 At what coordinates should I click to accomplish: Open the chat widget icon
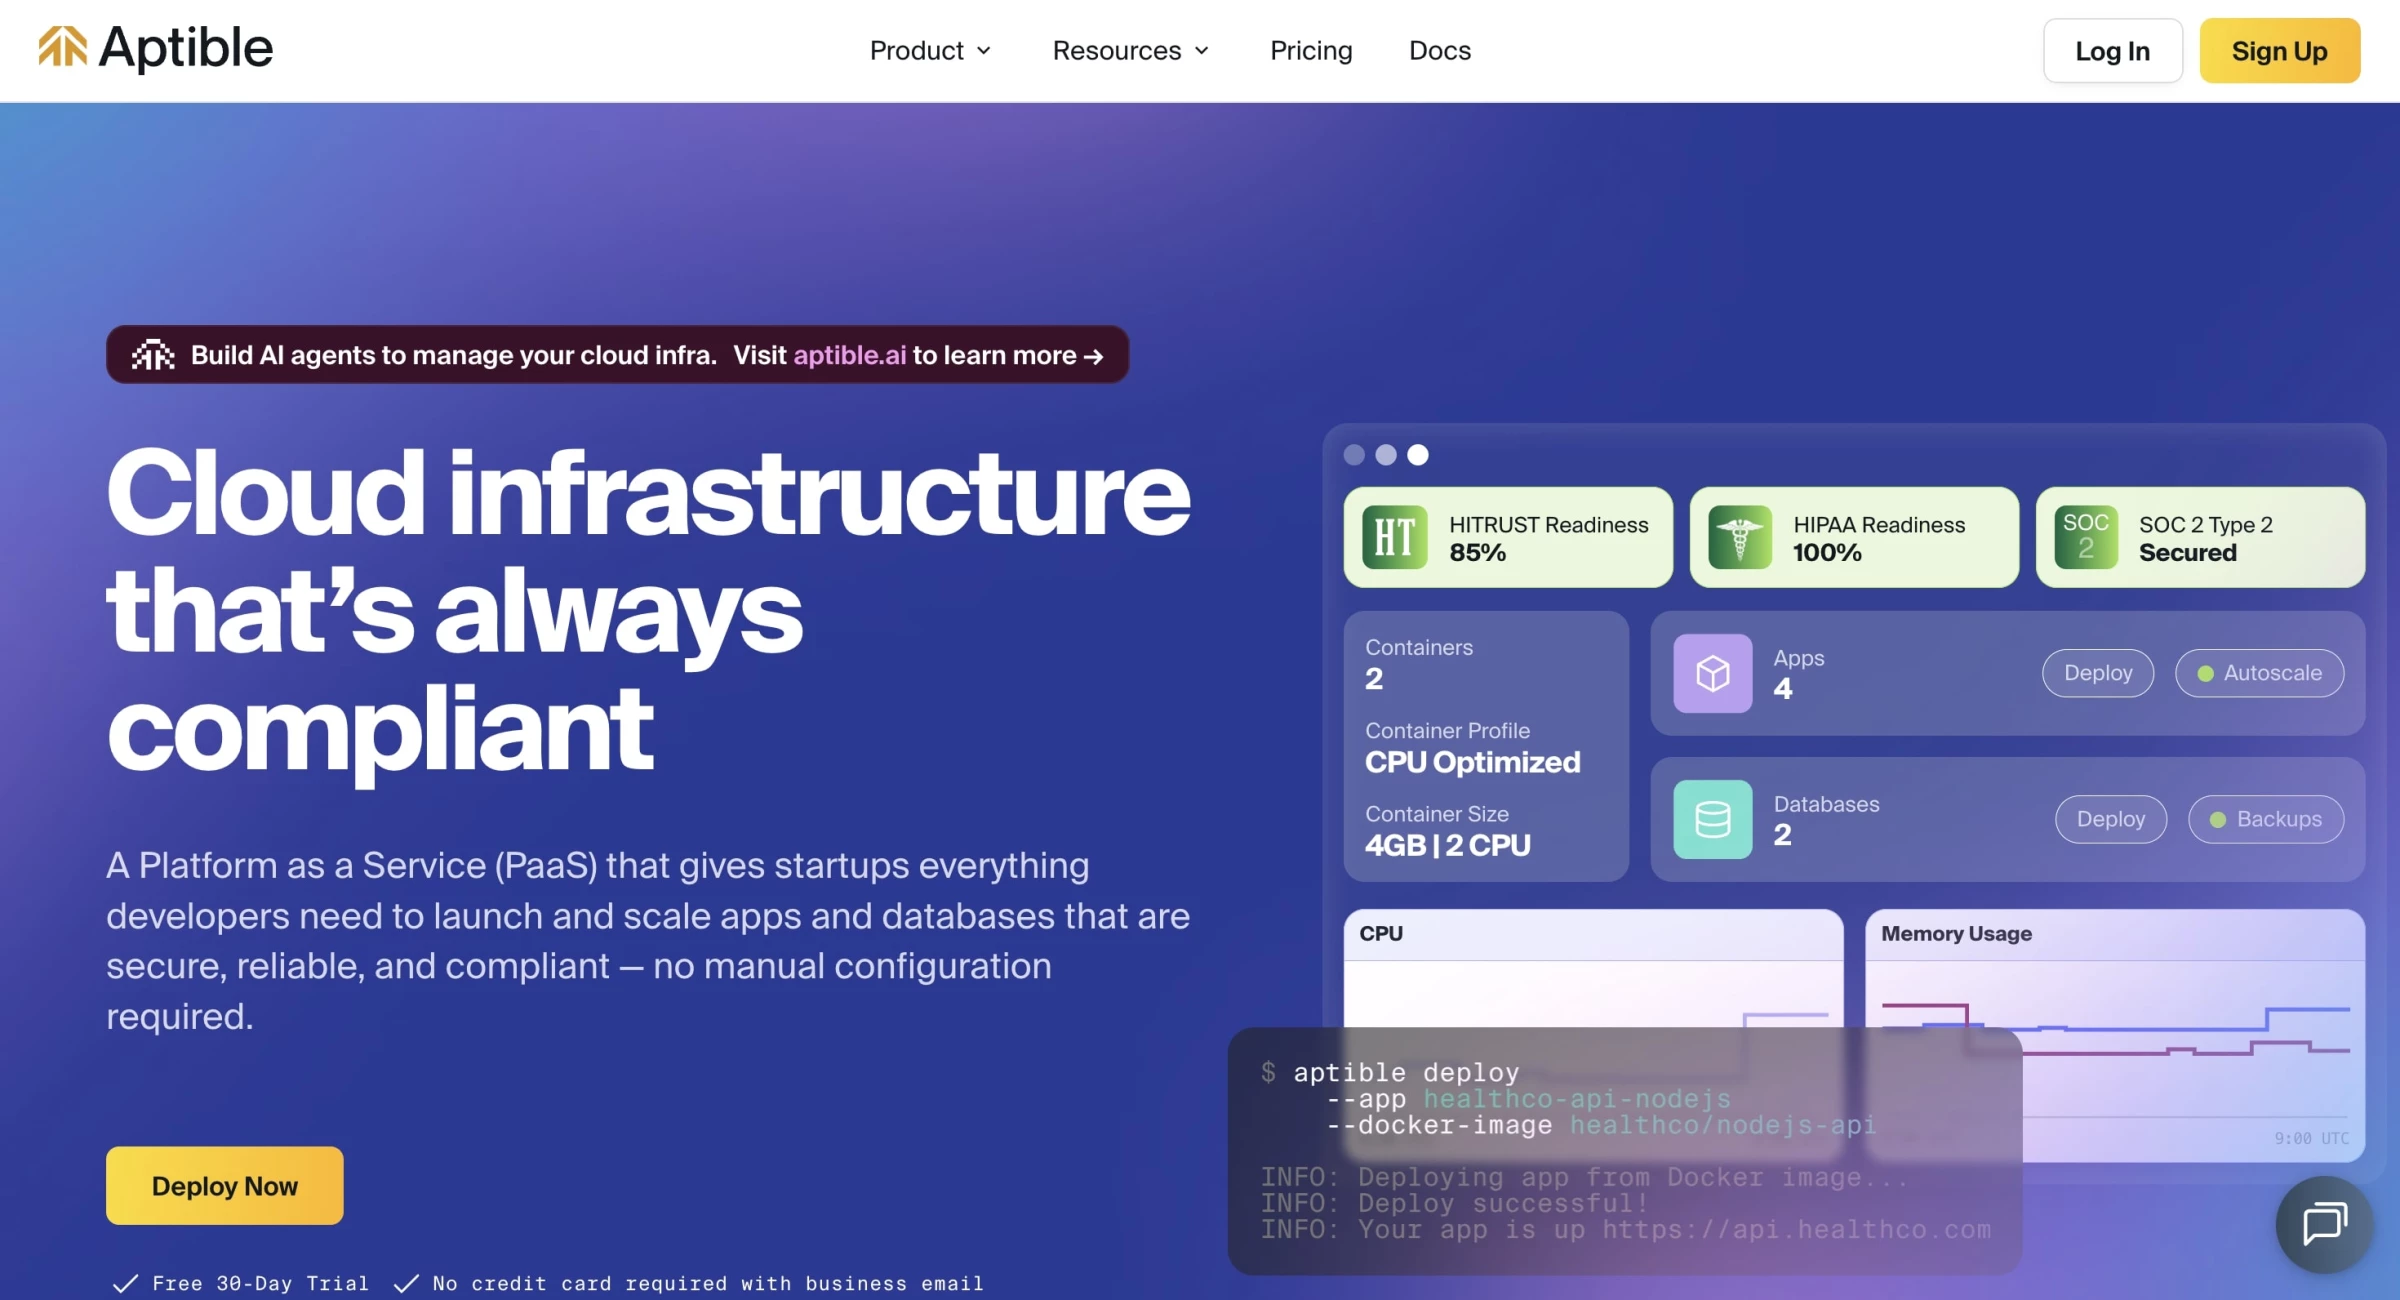tap(2324, 1224)
